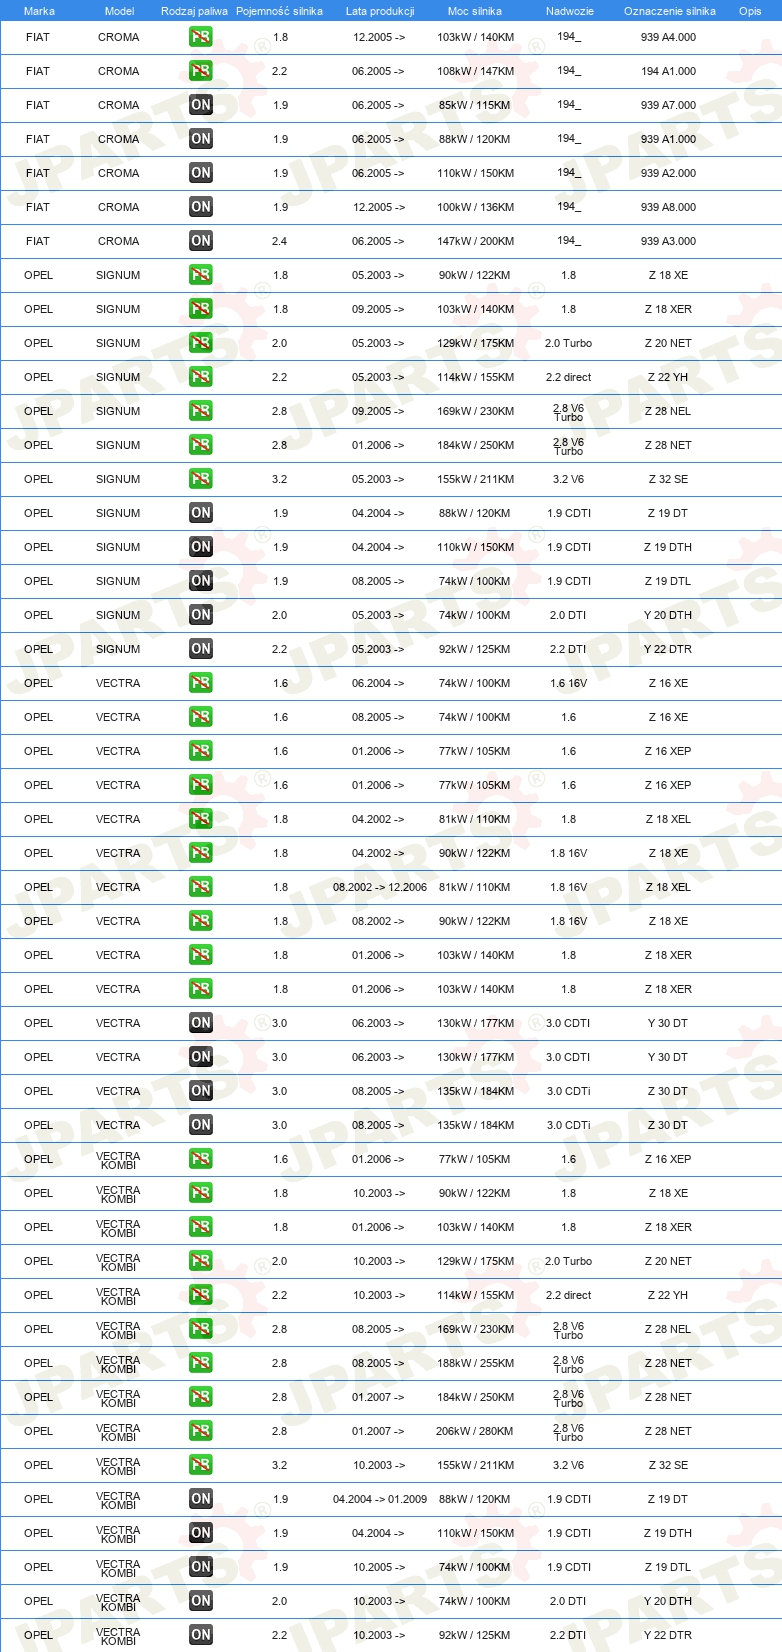The image size is (782, 1652).
Task: Click ON icon in VECTRA KOMBI Z 19 DTL row
Action: click(x=201, y=1567)
